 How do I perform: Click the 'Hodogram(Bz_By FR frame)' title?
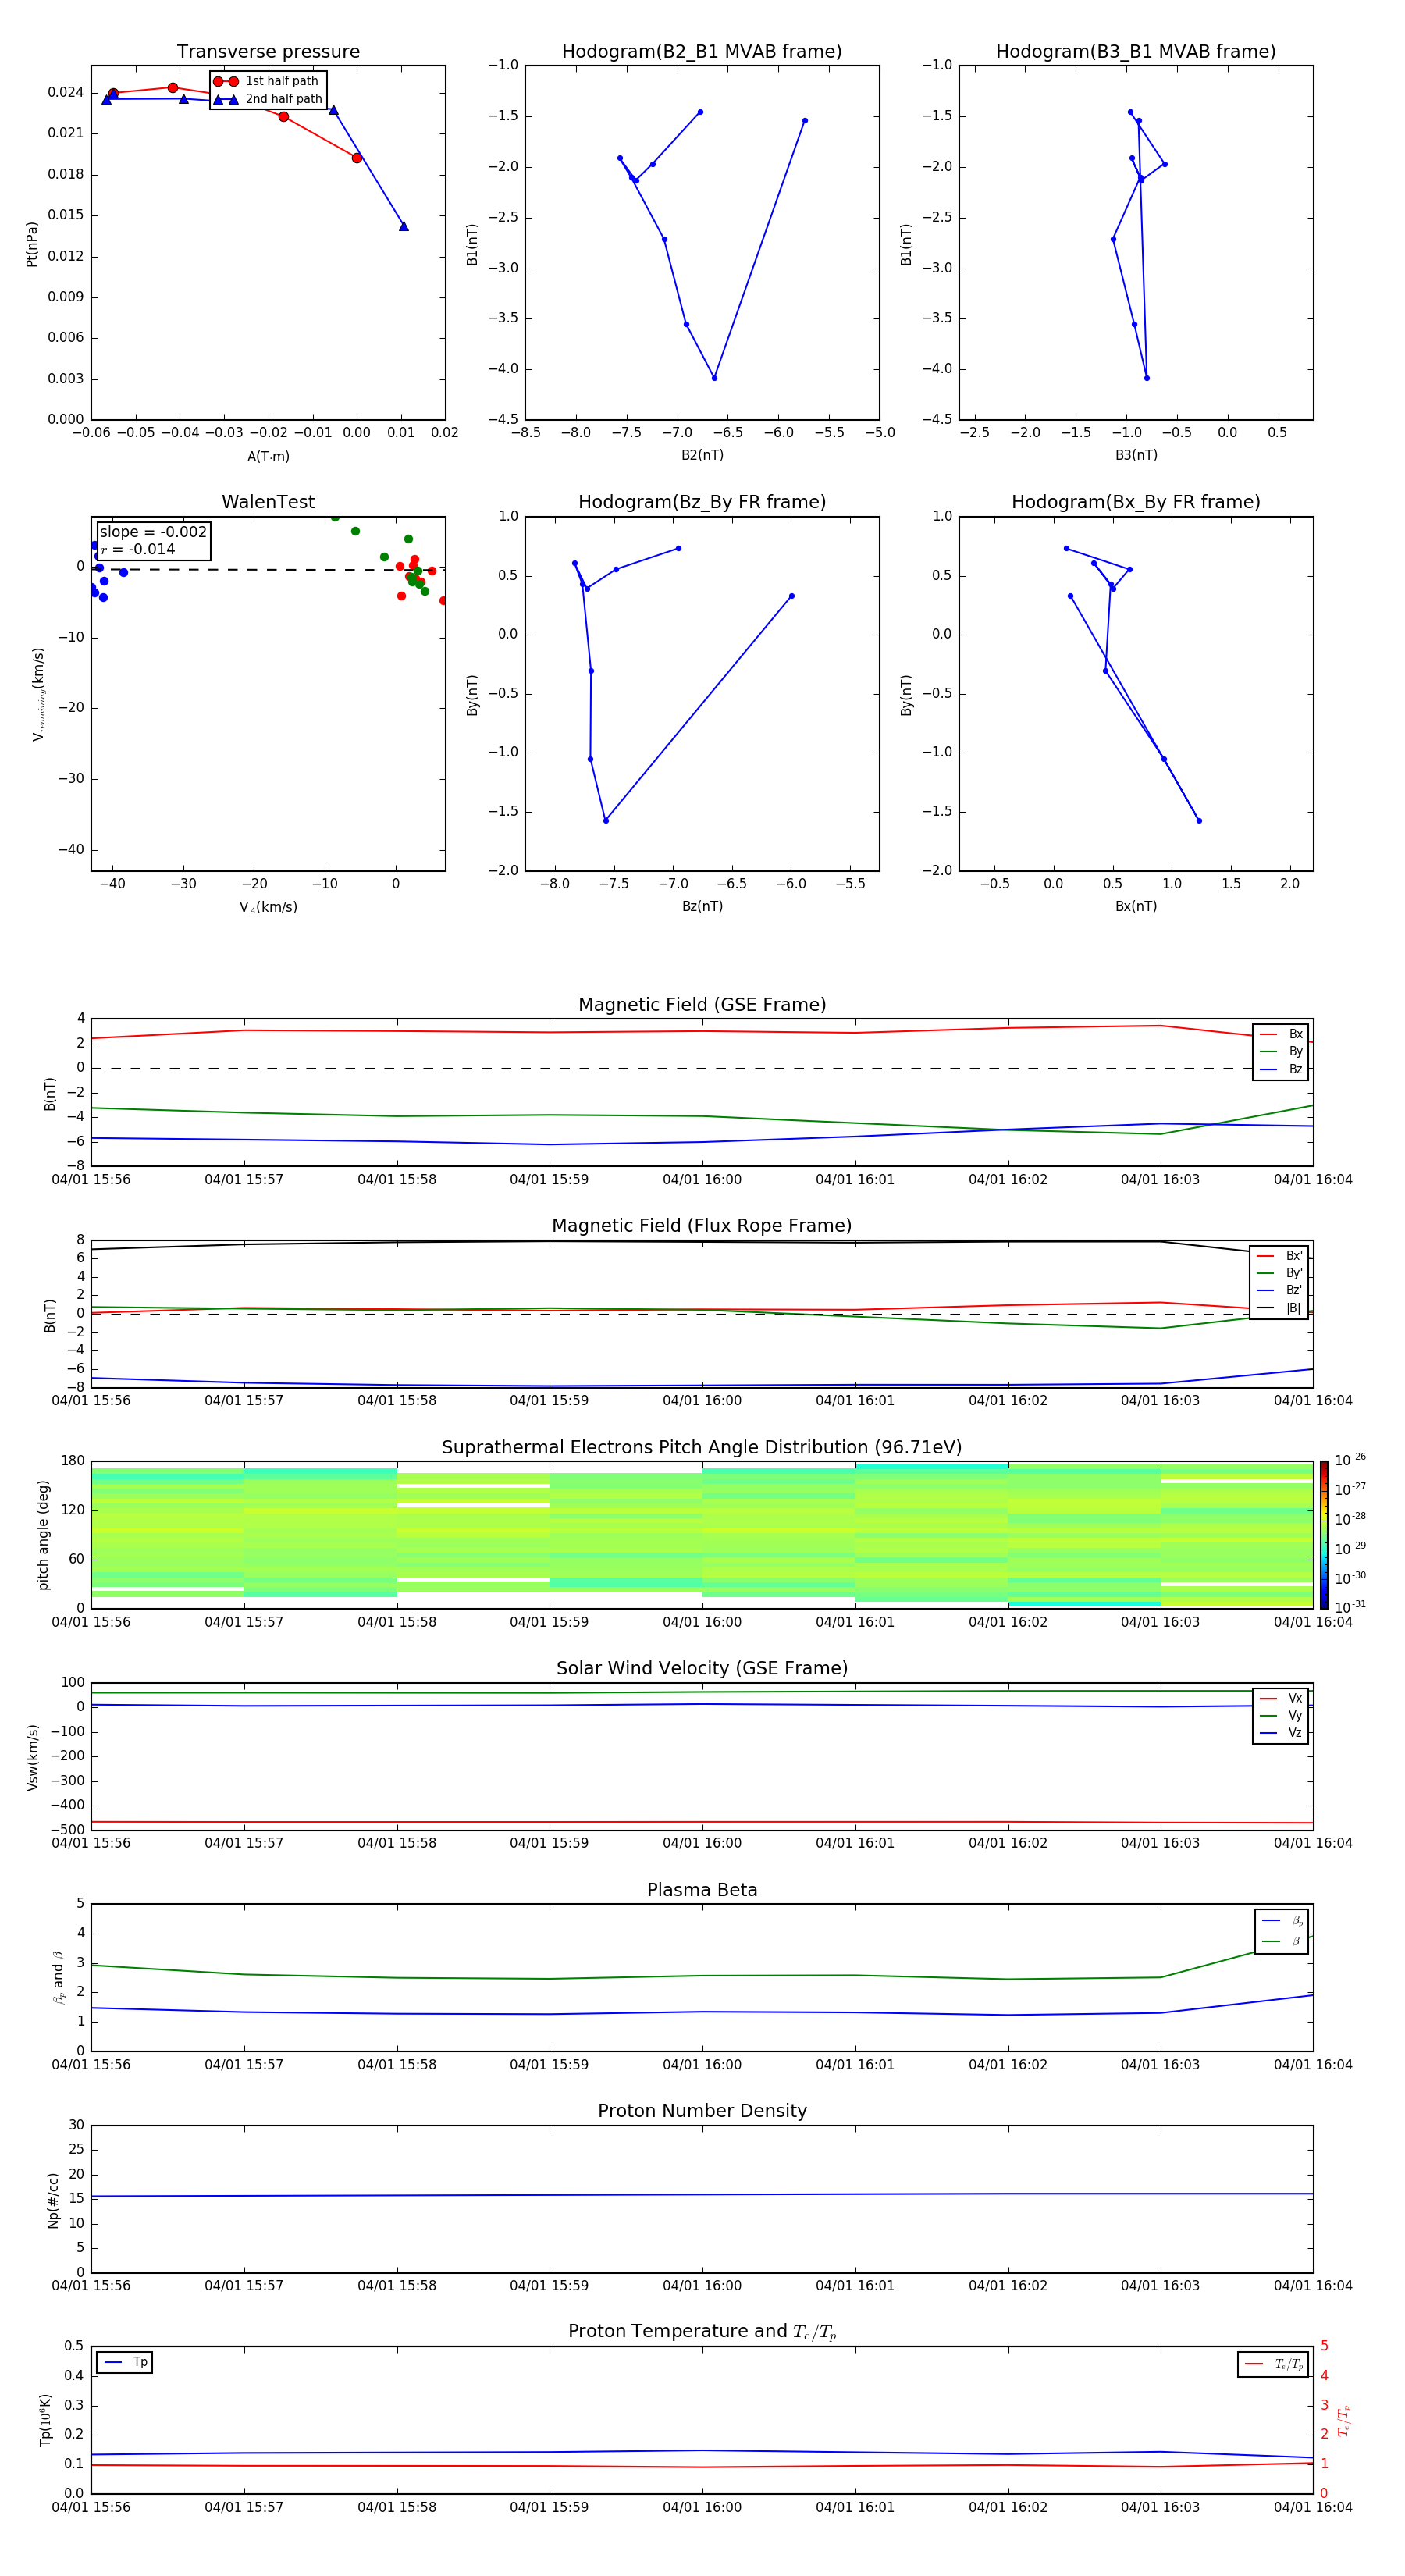coord(702,502)
